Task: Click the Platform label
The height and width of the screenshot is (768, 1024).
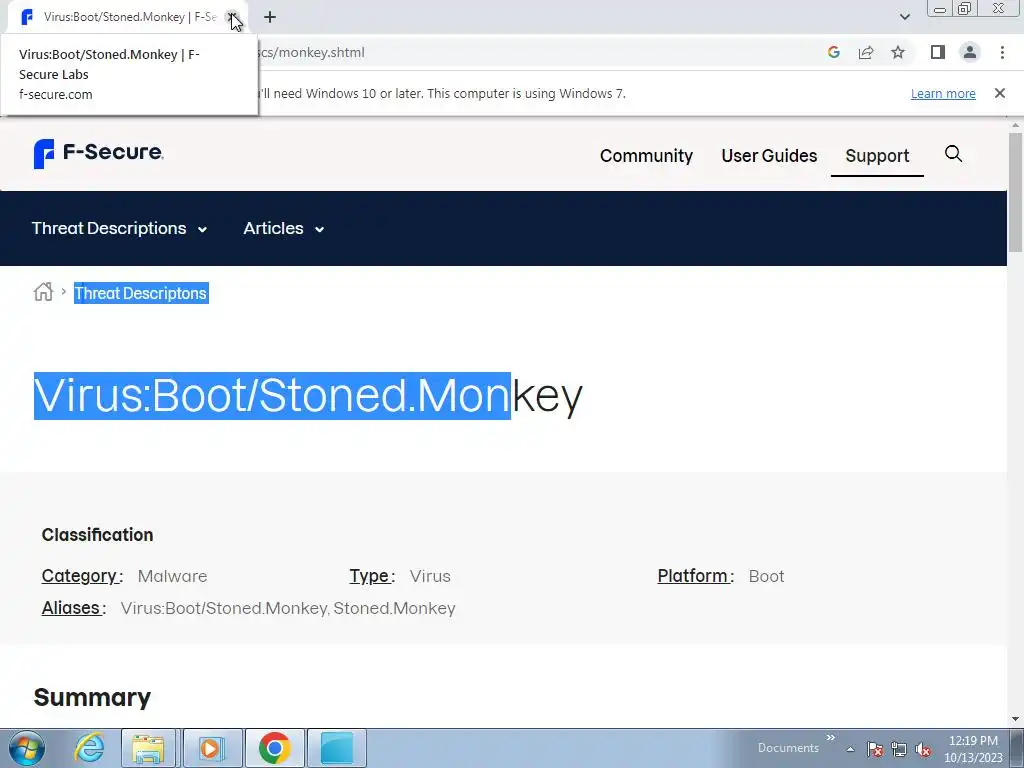Action: tap(696, 576)
